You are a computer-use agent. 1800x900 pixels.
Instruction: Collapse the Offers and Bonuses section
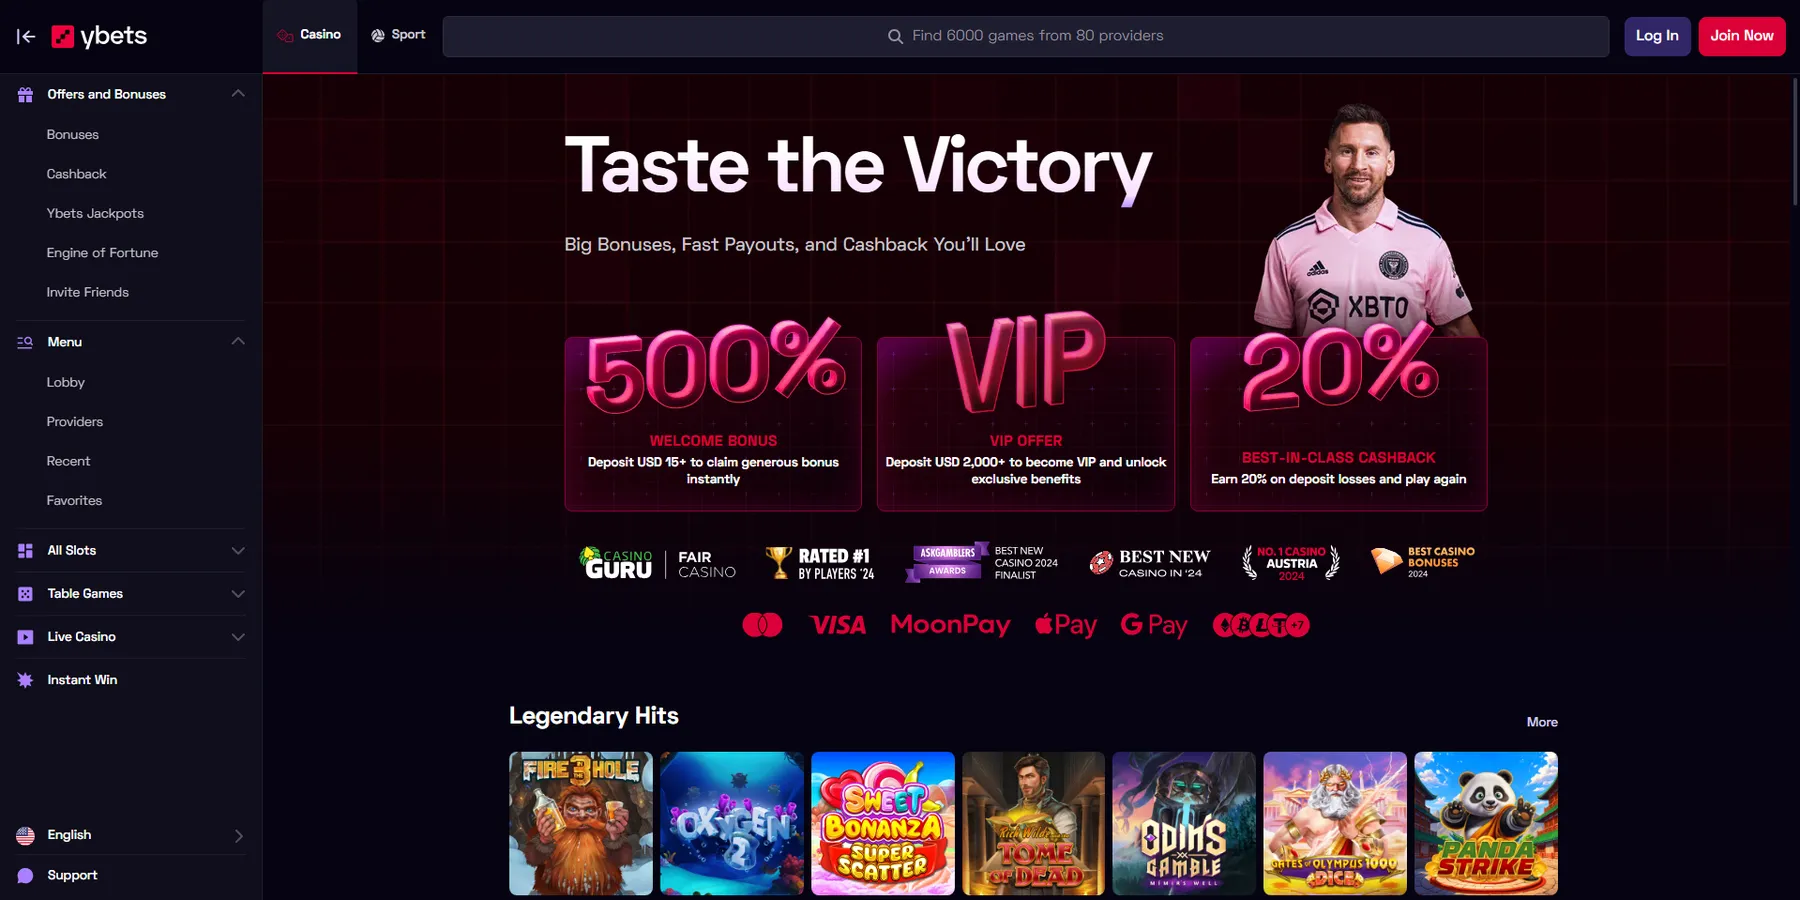point(238,94)
